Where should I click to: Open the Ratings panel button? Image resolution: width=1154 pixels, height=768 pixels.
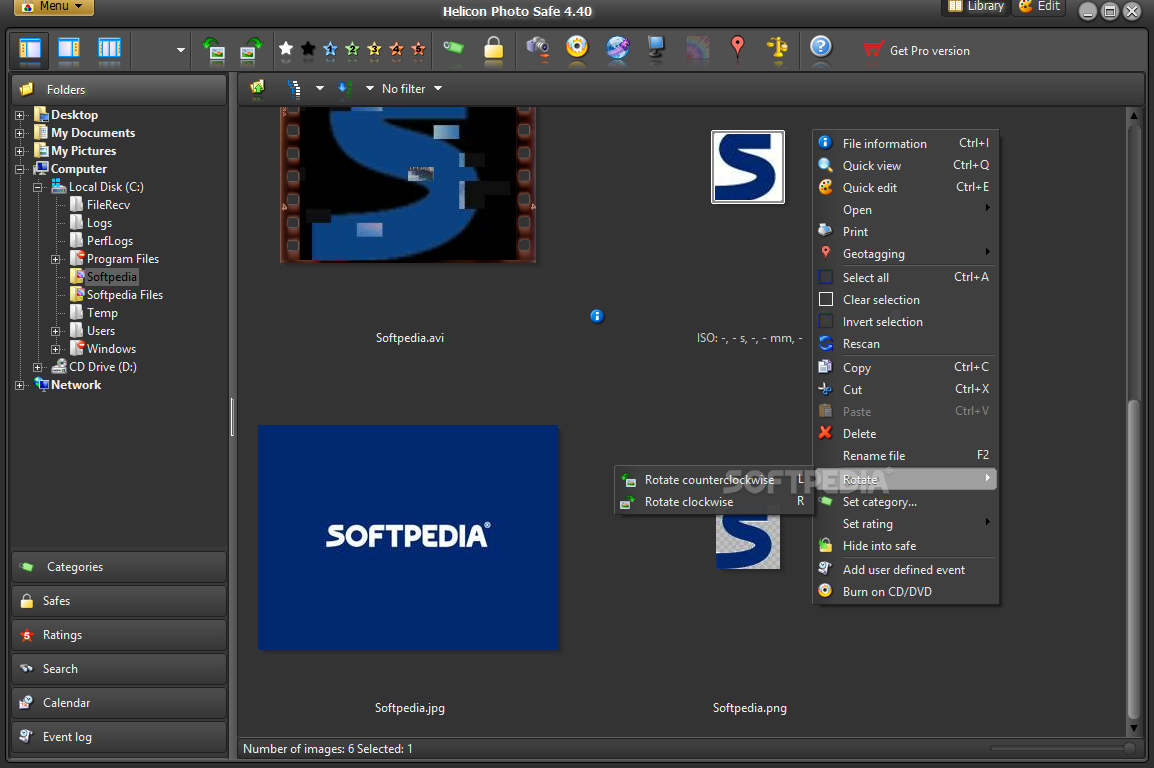(x=118, y=635)
